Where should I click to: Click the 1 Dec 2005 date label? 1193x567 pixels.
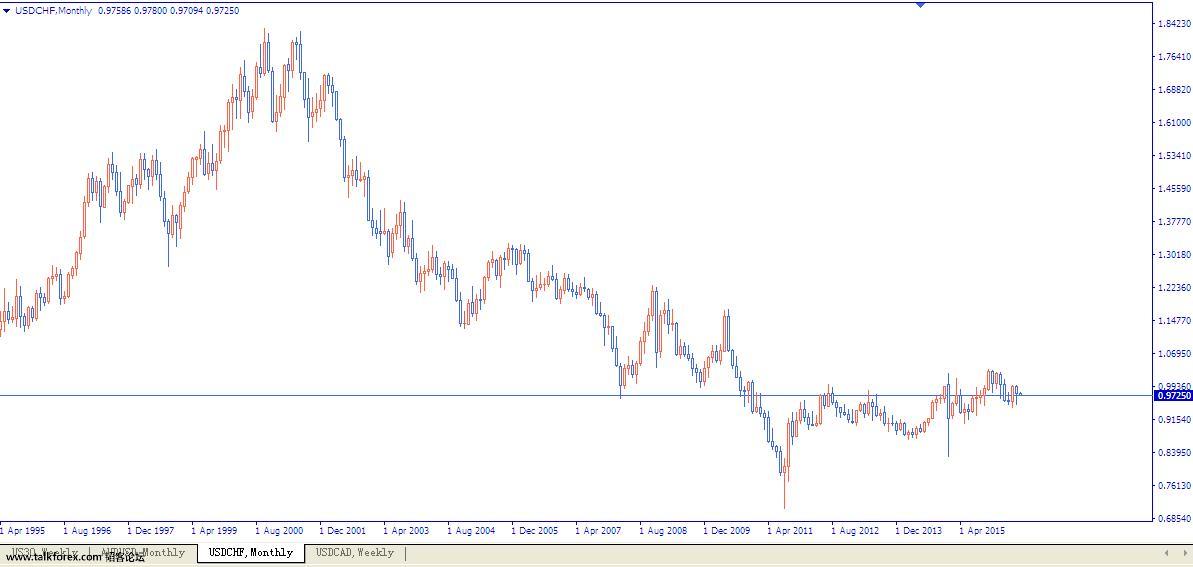click(x=535, y=530)
